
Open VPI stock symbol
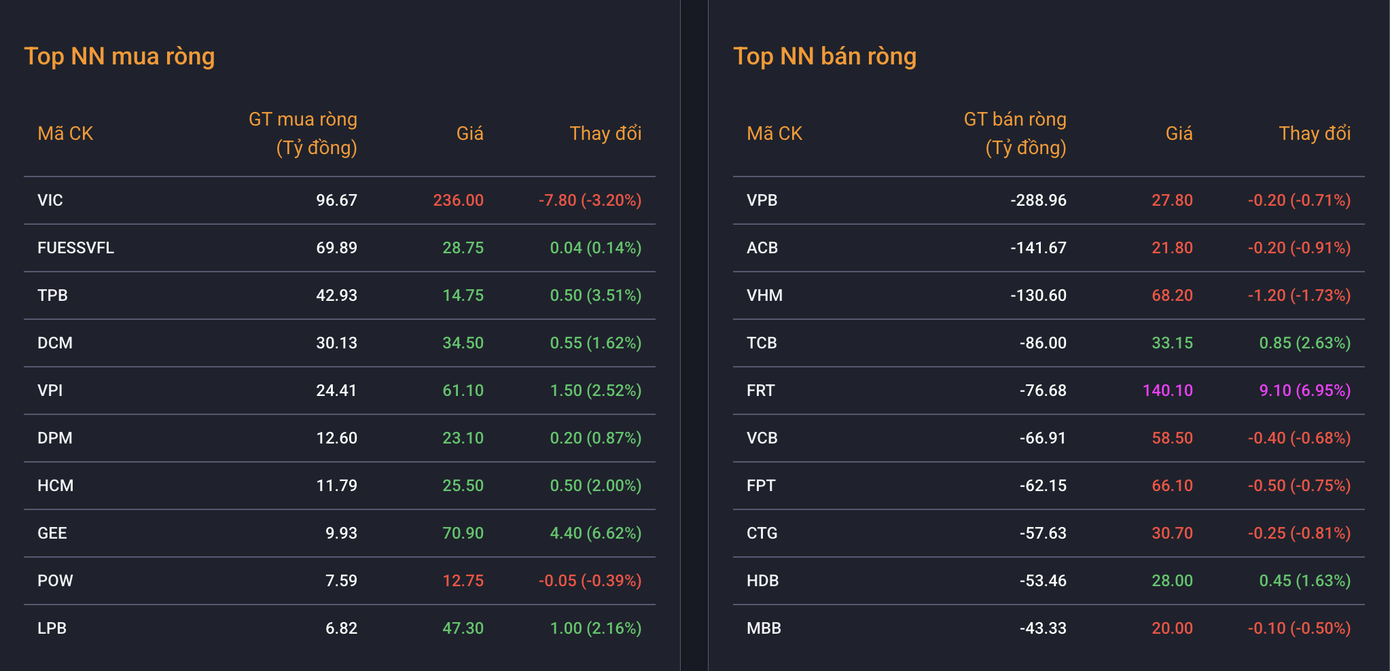49,390
